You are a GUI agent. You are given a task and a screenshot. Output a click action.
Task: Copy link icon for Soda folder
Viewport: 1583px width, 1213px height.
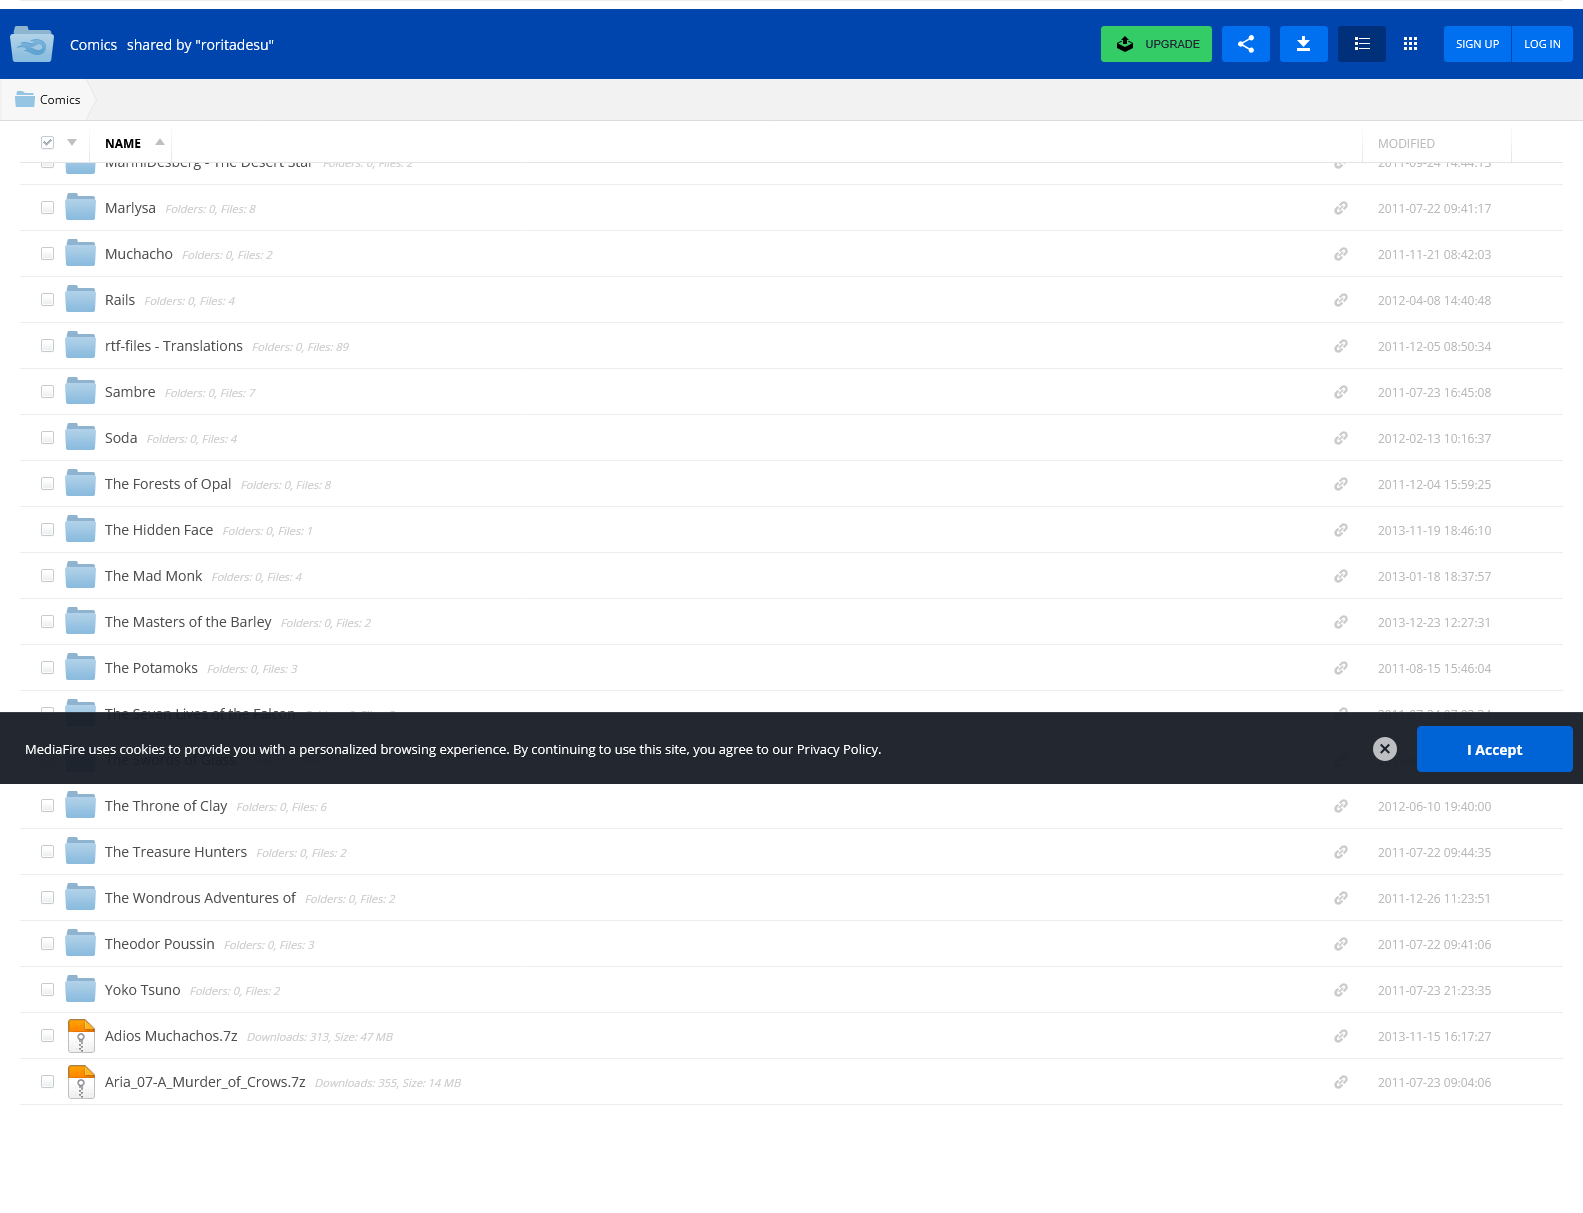(1341, 438)
